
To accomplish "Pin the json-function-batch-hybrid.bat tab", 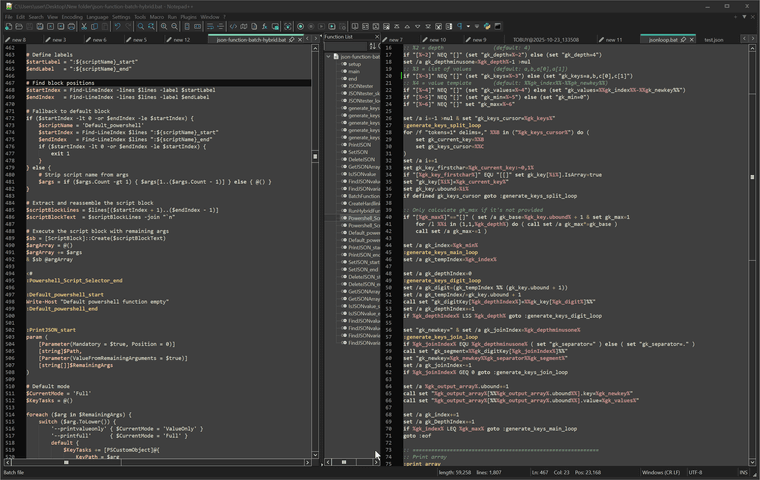I will coord(291,40).
